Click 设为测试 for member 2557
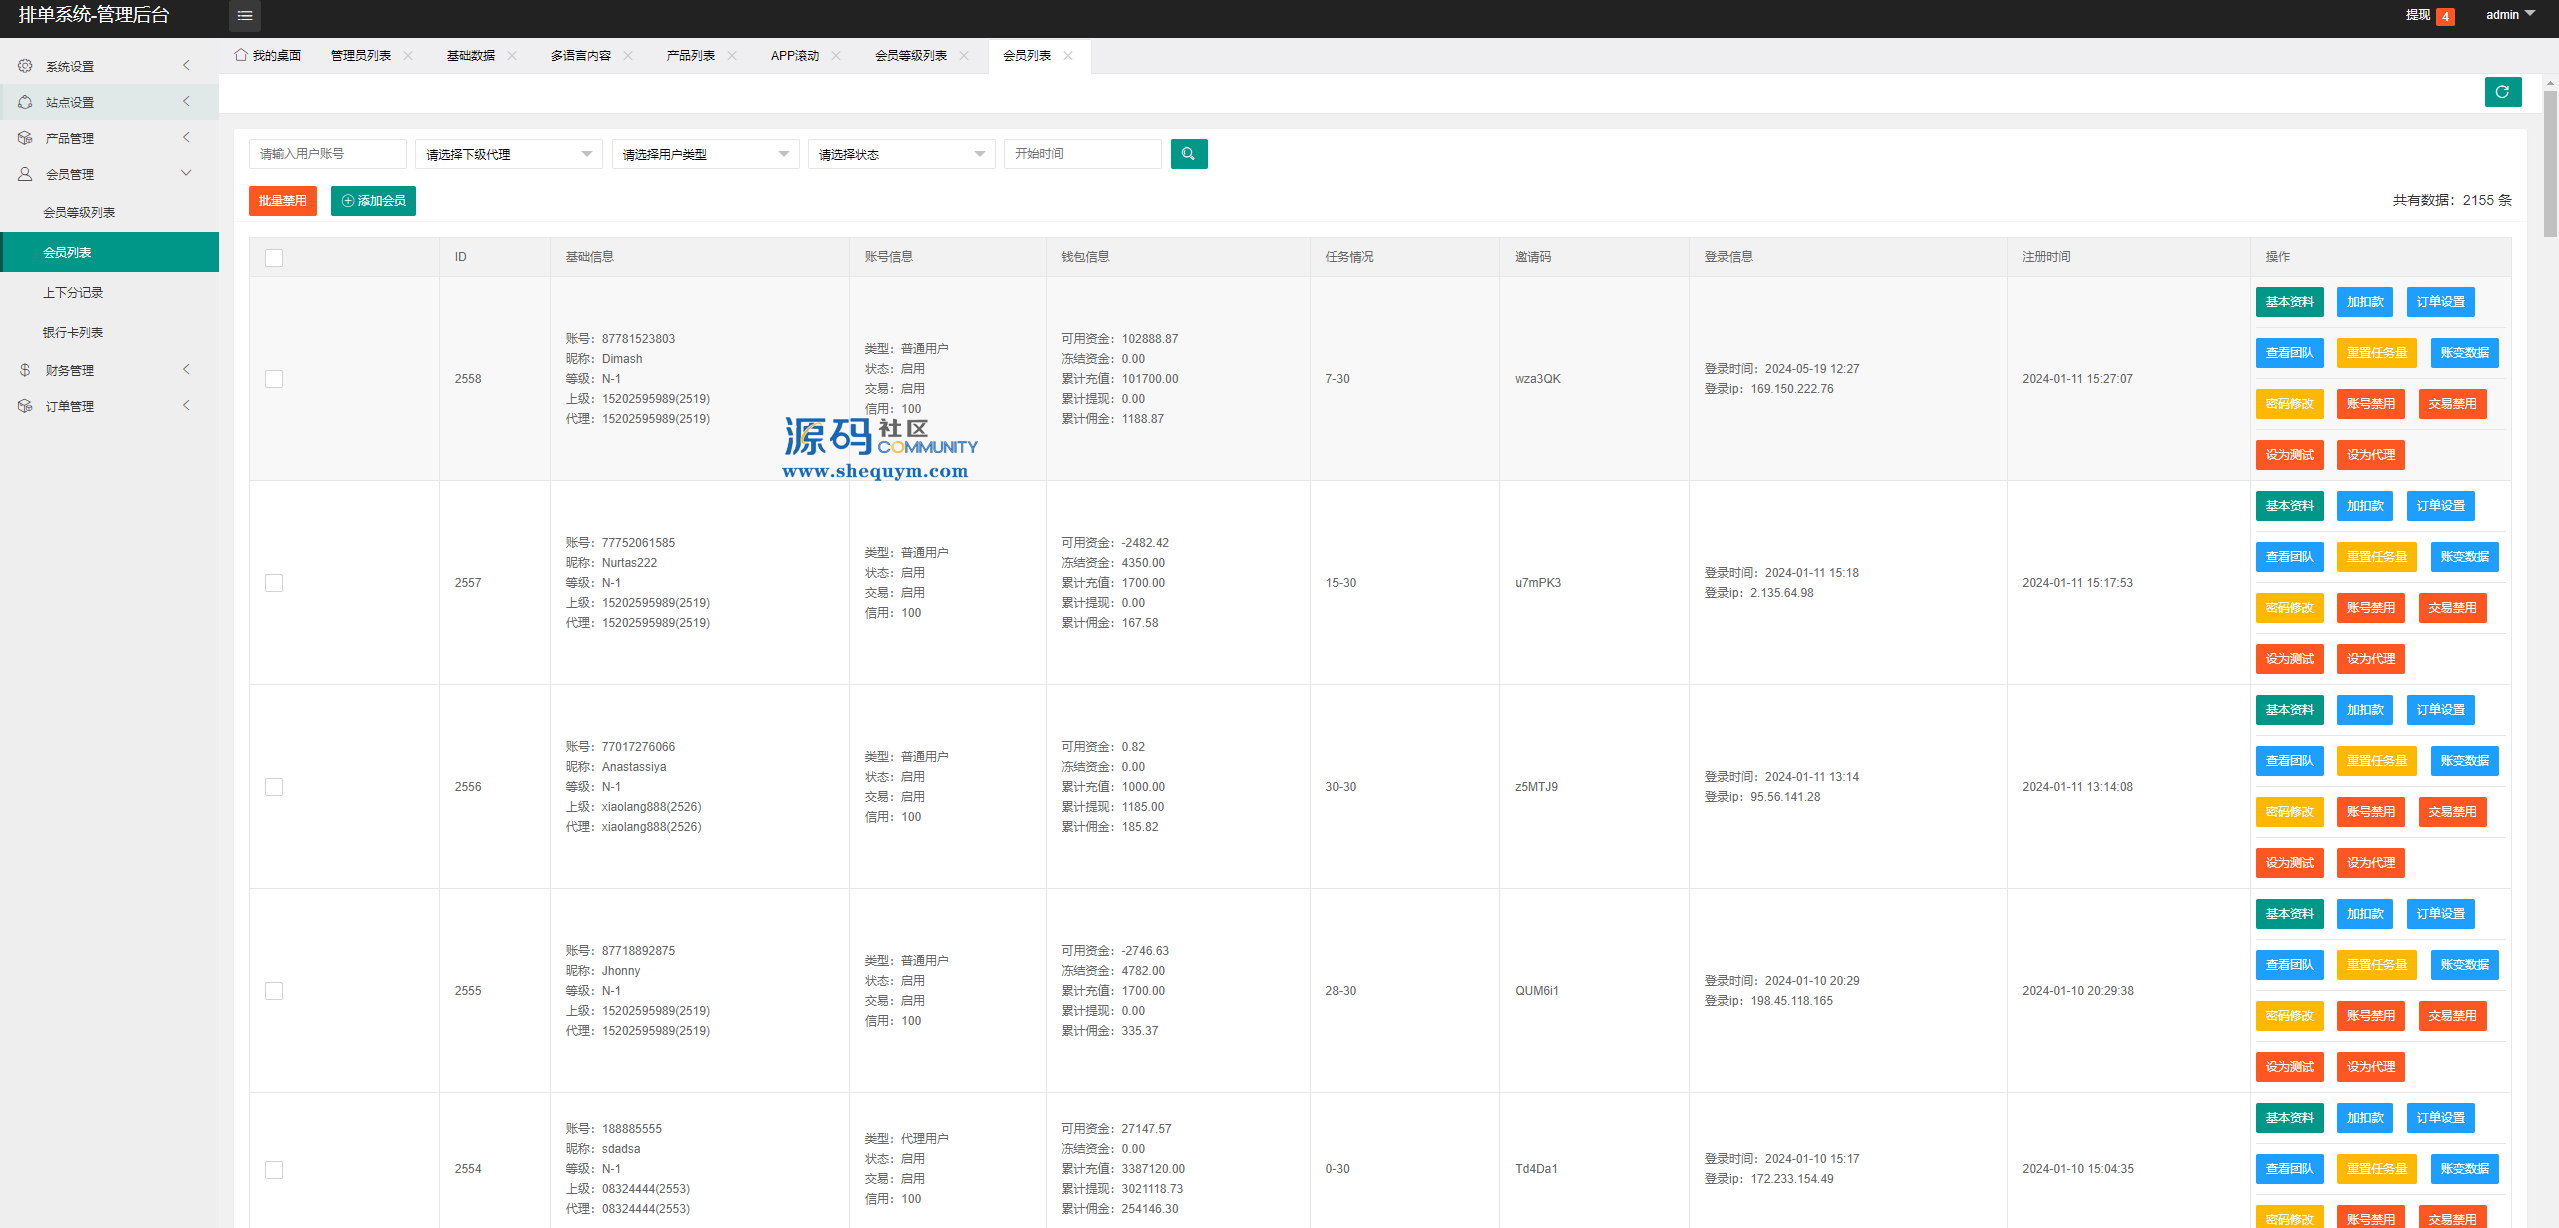 pos(2289,659)
